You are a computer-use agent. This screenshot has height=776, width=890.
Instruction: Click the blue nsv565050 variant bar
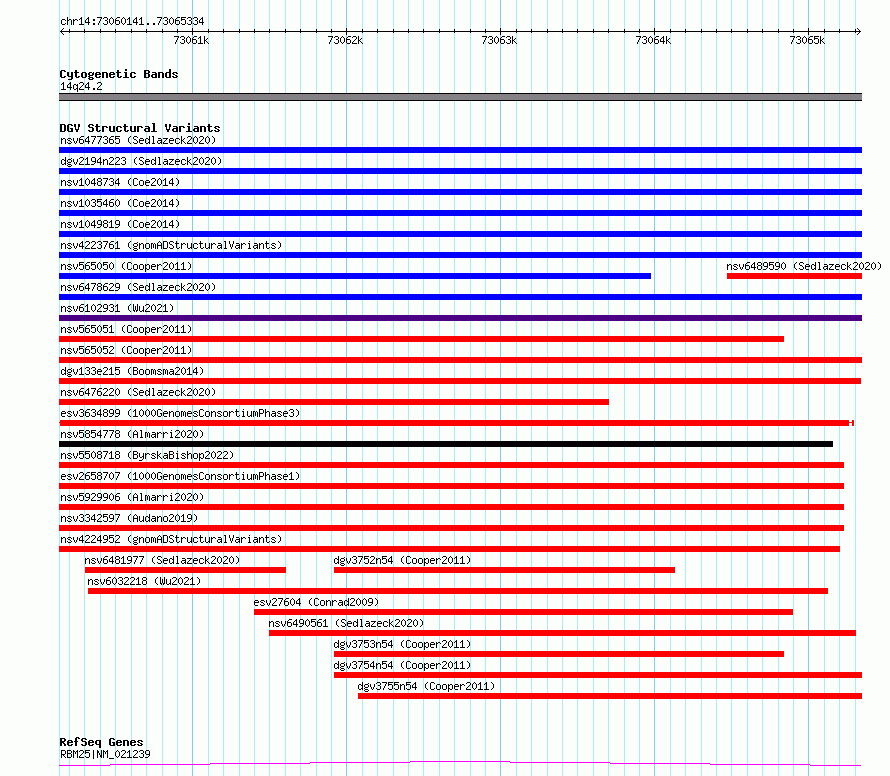355,276
